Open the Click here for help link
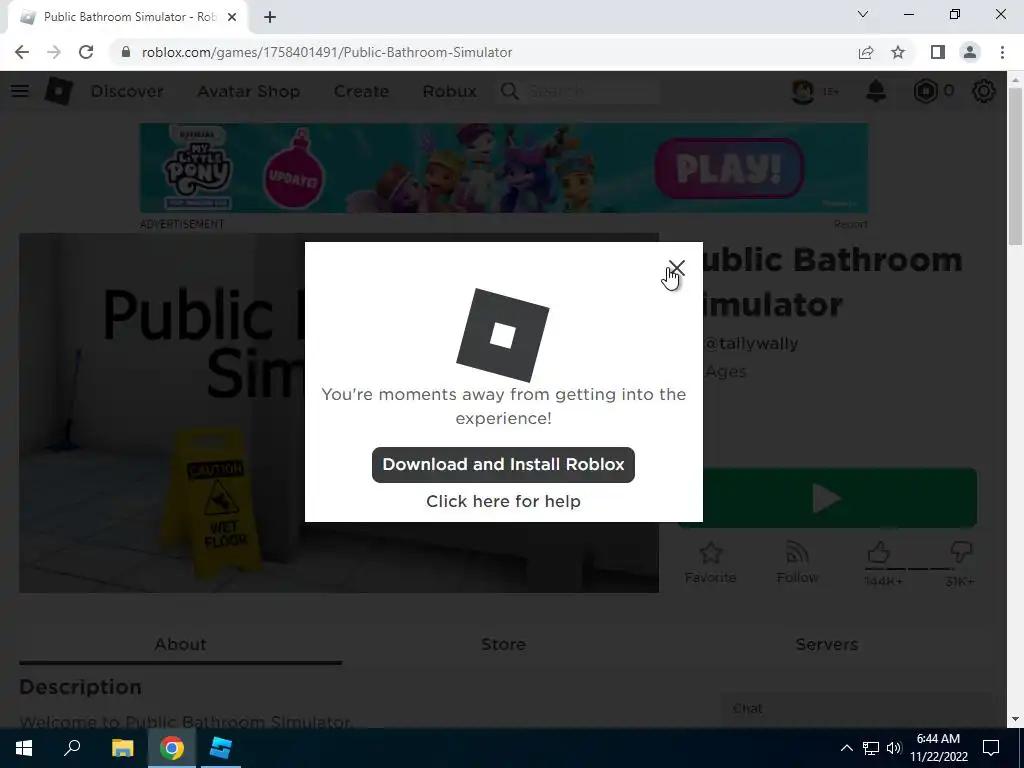 (503, 501)
